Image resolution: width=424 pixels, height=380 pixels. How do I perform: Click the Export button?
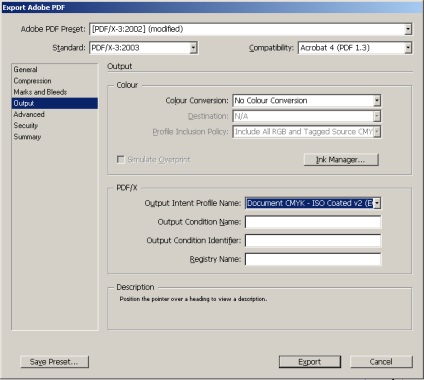(310, 362)
